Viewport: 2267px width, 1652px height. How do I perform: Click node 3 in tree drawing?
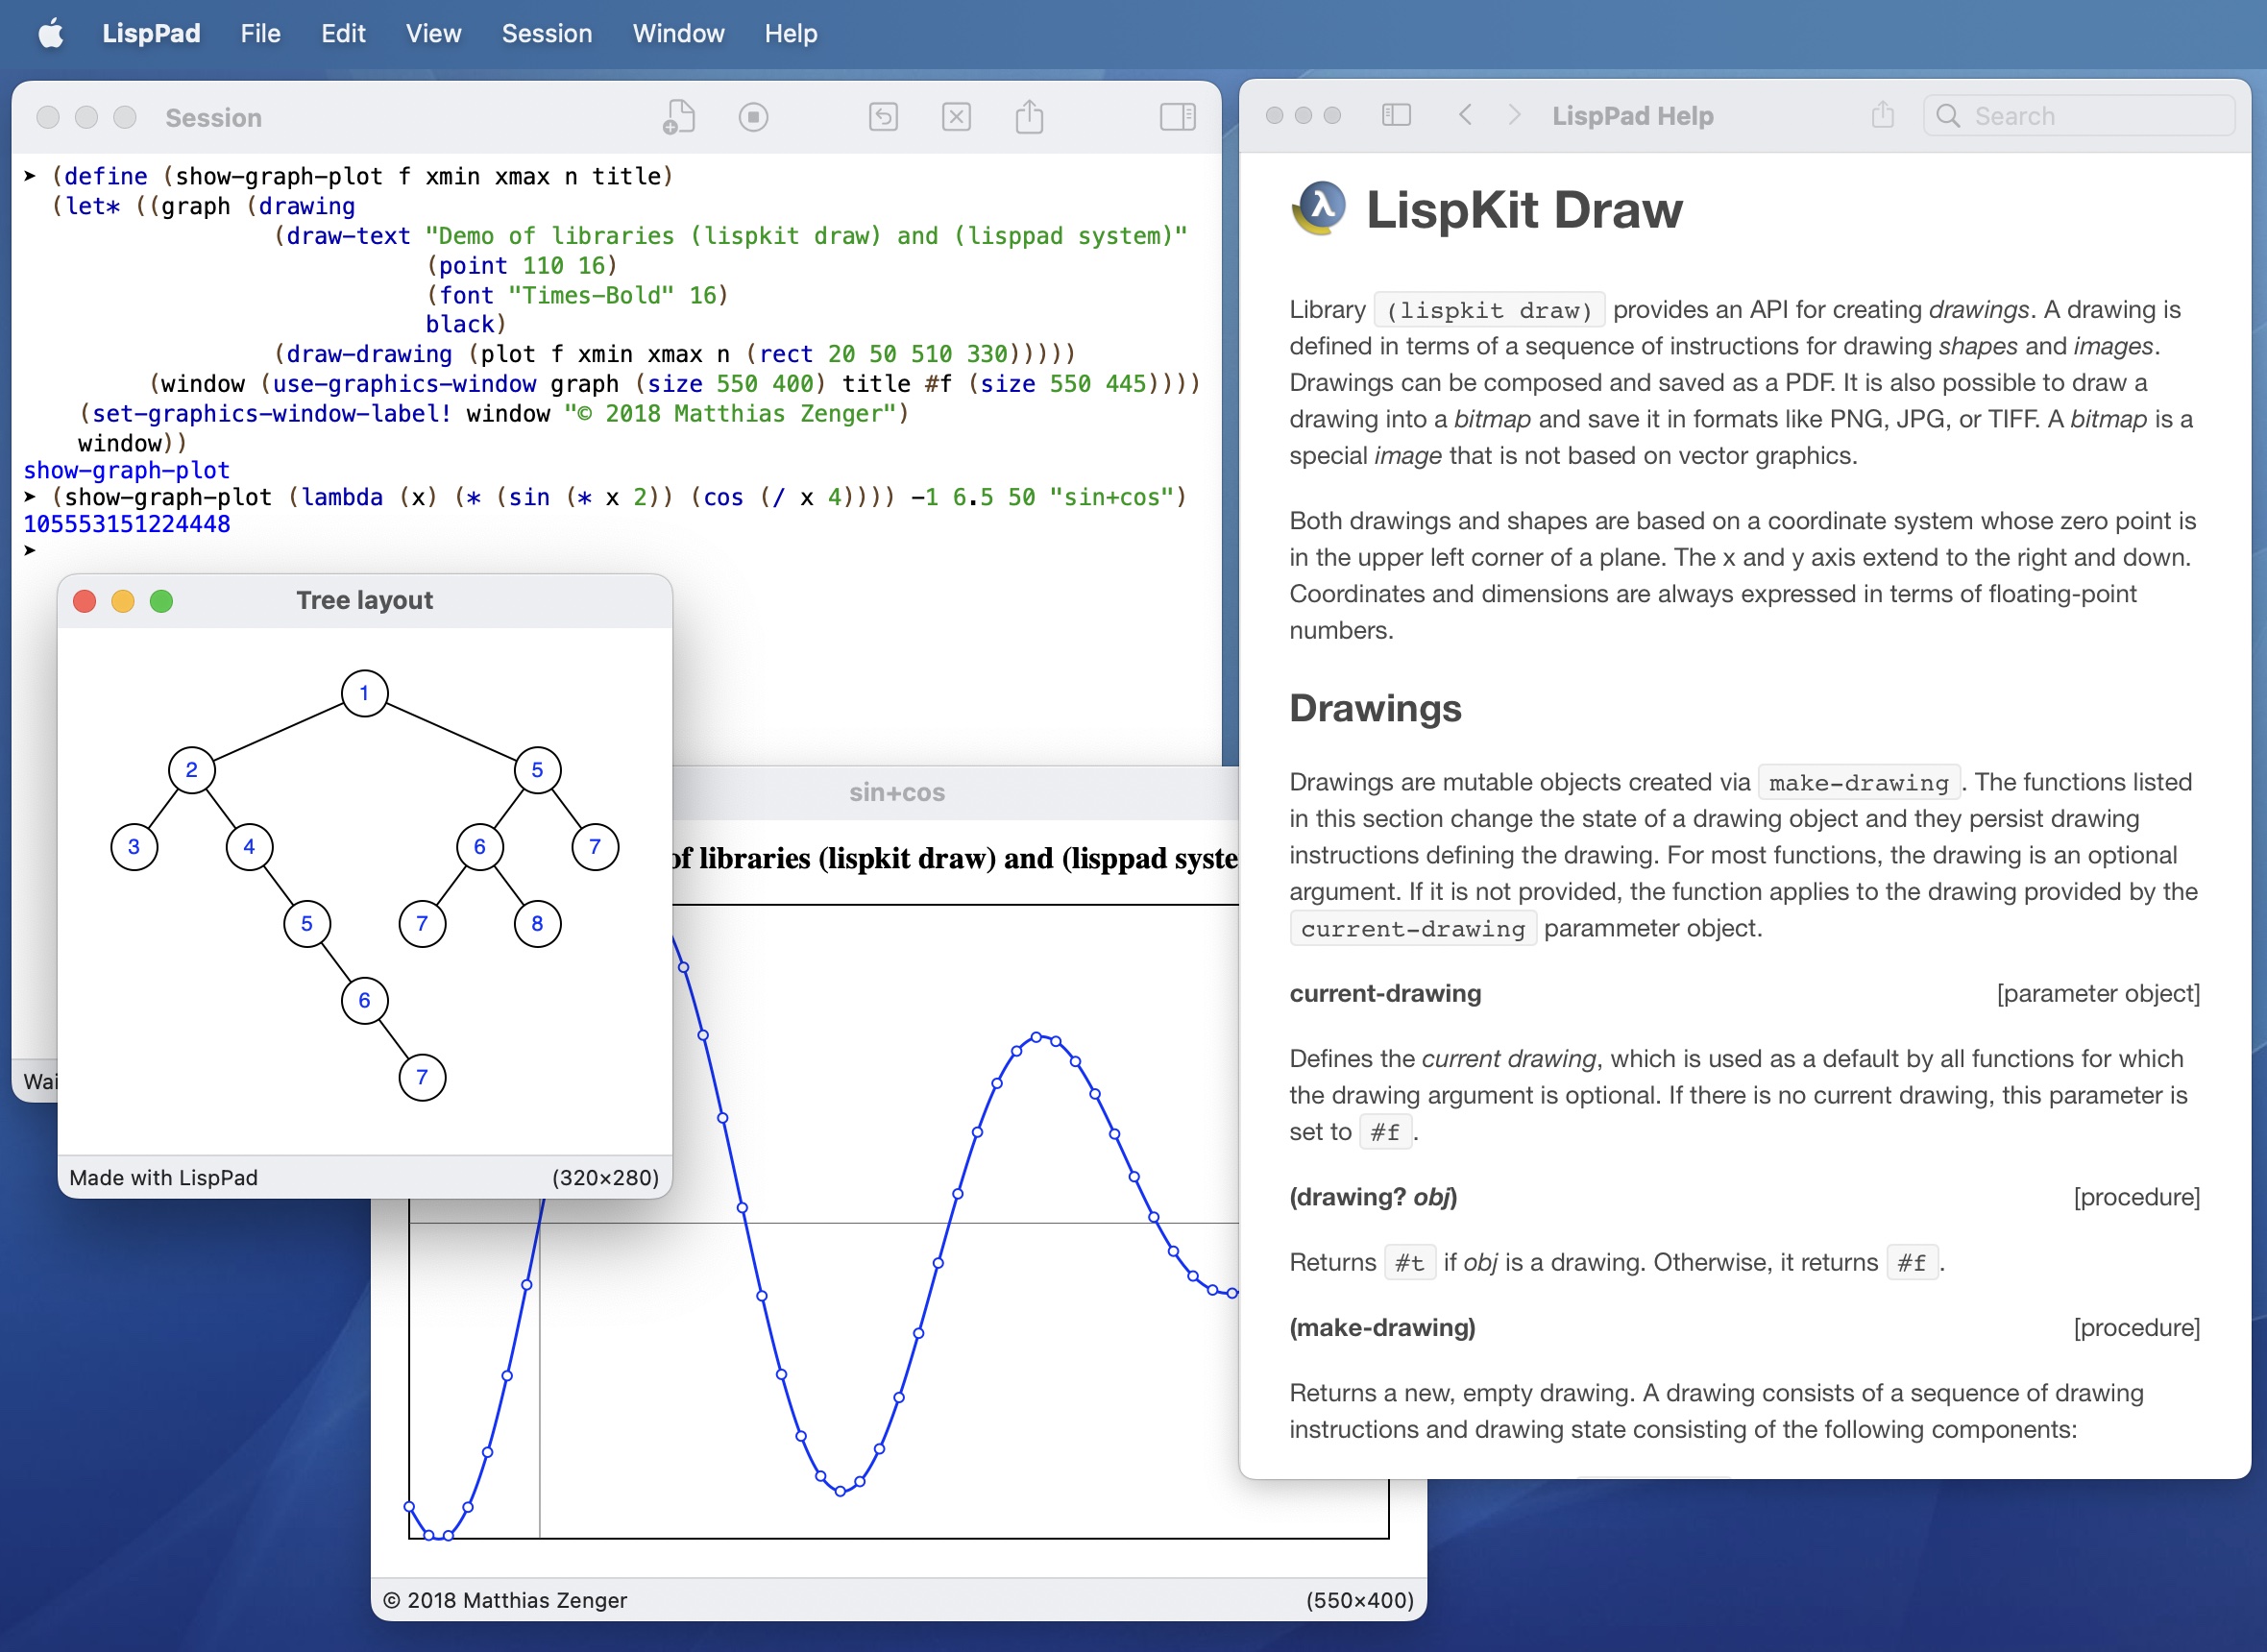[x=134, y=847]
